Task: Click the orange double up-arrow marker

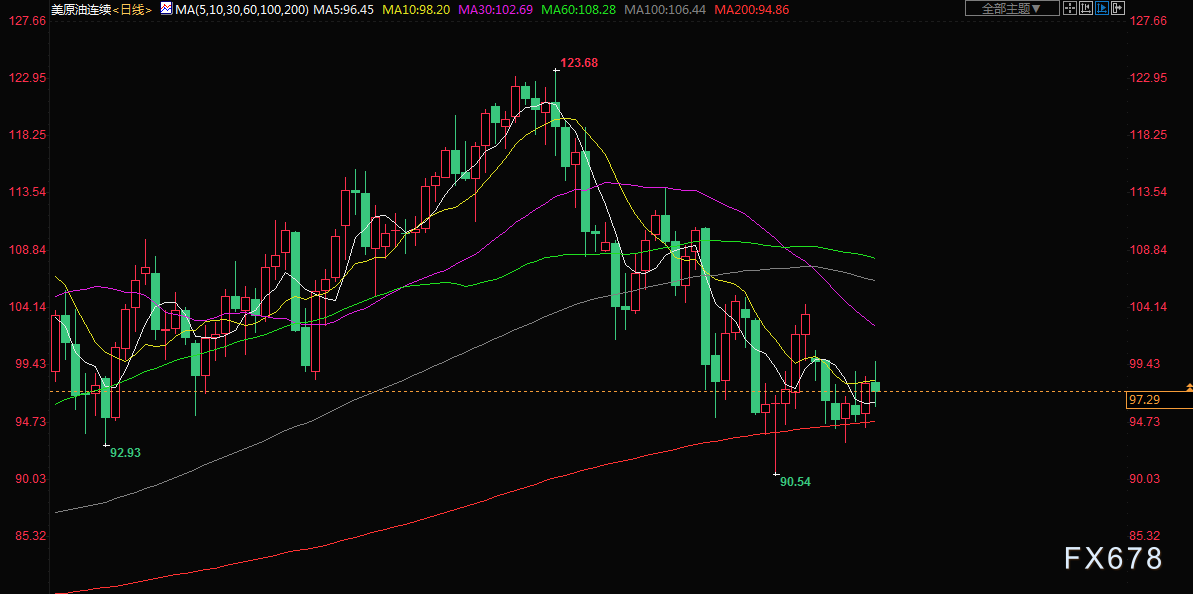Action: 1188,388
